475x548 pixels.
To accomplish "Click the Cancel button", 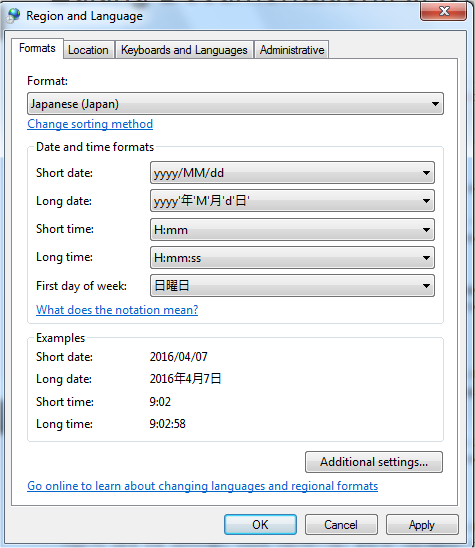I will coord(341,525).
